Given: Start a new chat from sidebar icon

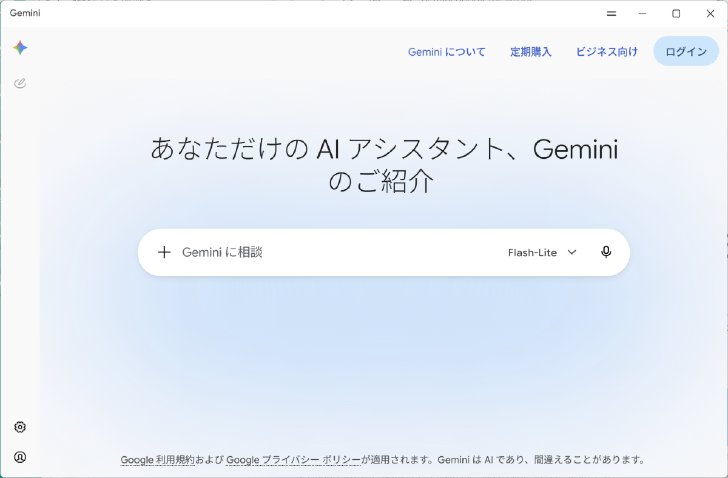Looking at the screenshot, I should (20, 83).
